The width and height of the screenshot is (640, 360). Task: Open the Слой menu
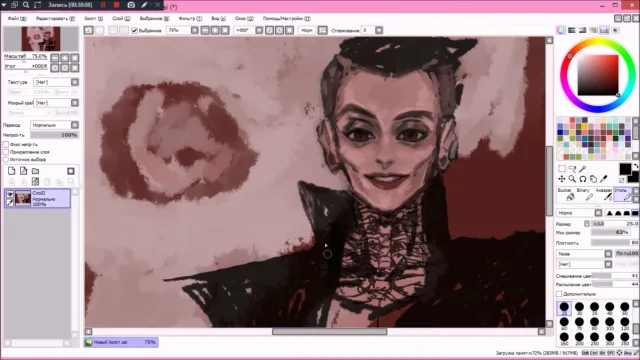coord(121,18)
